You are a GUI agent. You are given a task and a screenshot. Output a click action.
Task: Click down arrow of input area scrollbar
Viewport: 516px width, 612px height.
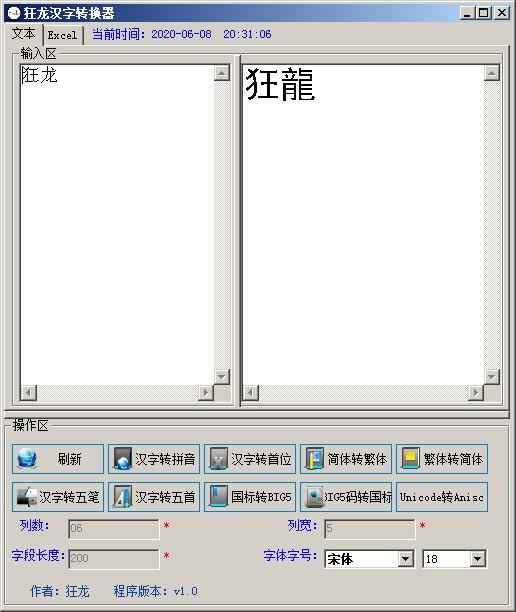[222, 377]
